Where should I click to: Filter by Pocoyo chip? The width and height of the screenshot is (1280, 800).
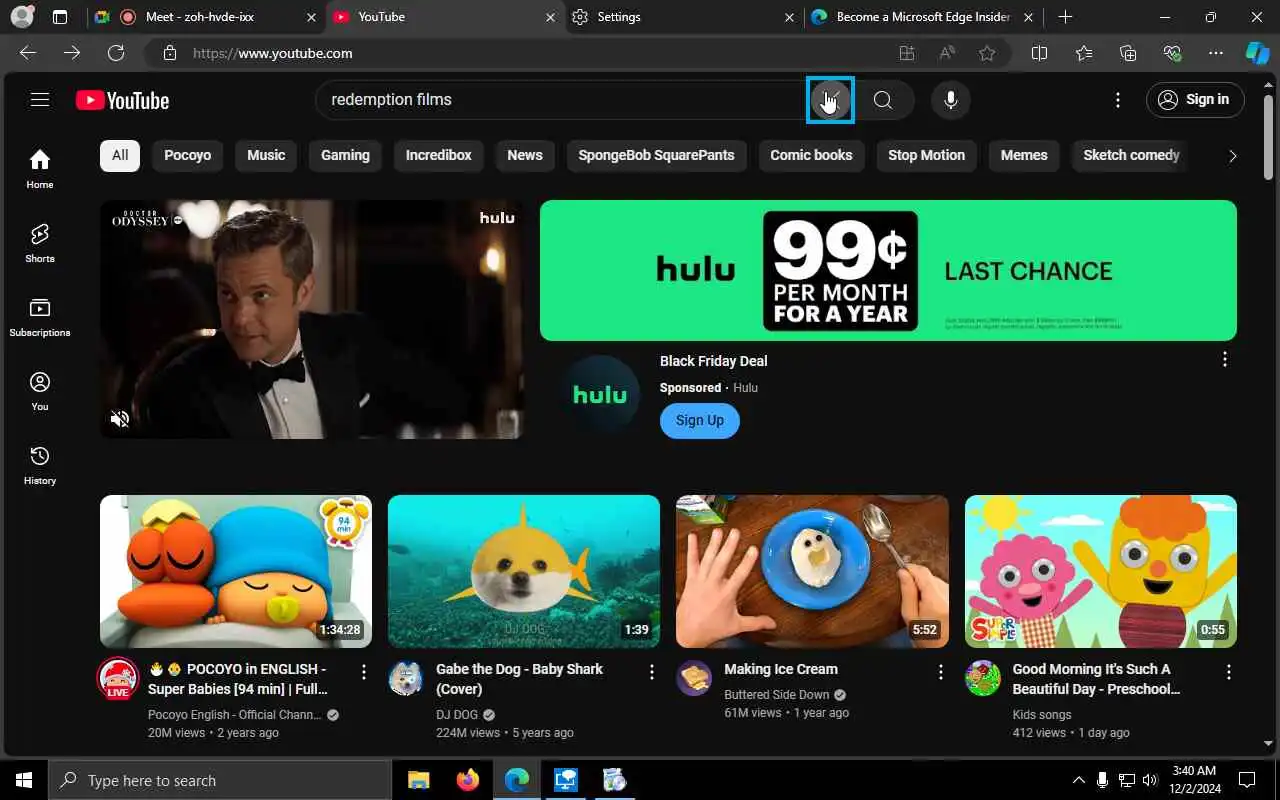188,155
